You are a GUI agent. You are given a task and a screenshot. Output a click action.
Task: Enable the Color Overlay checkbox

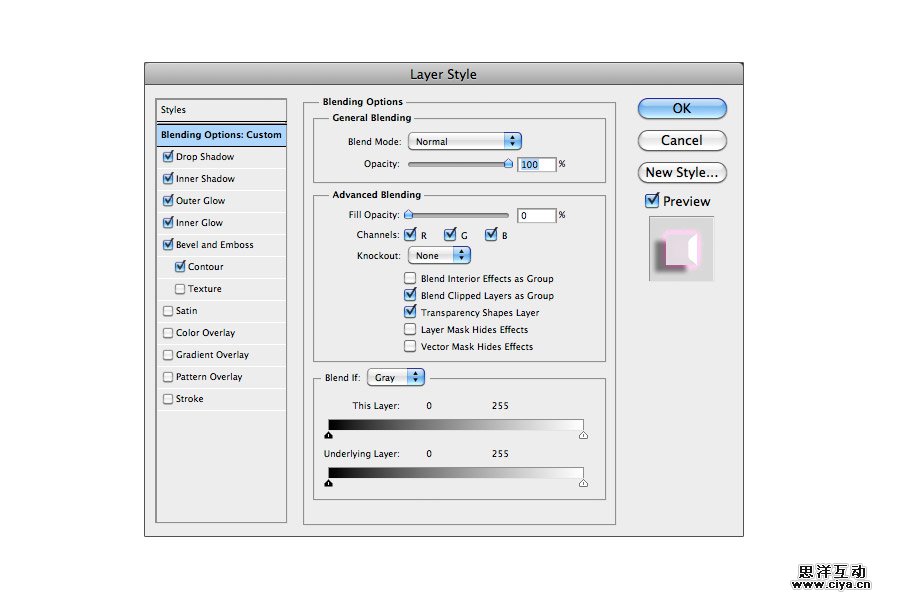pos(168,333)
